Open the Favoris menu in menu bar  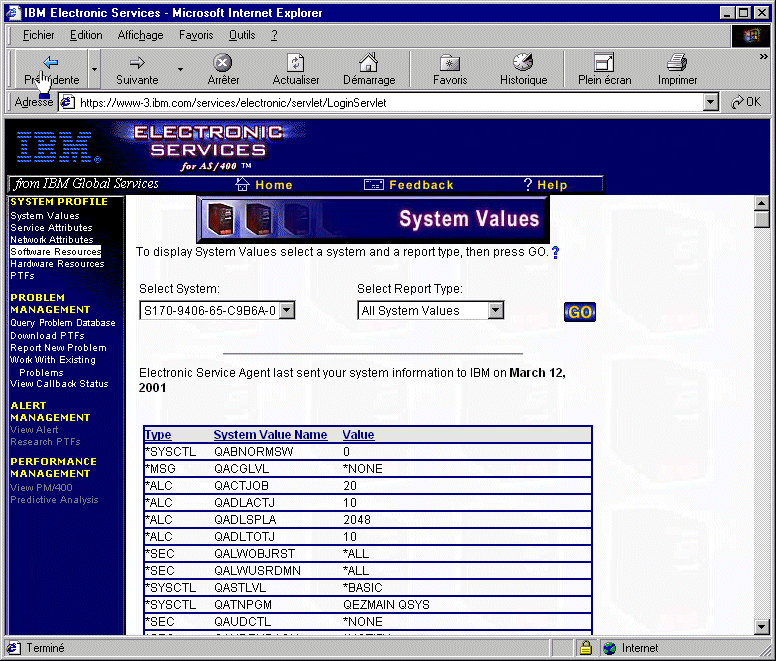pyautogui.click(x=196, y=35)
